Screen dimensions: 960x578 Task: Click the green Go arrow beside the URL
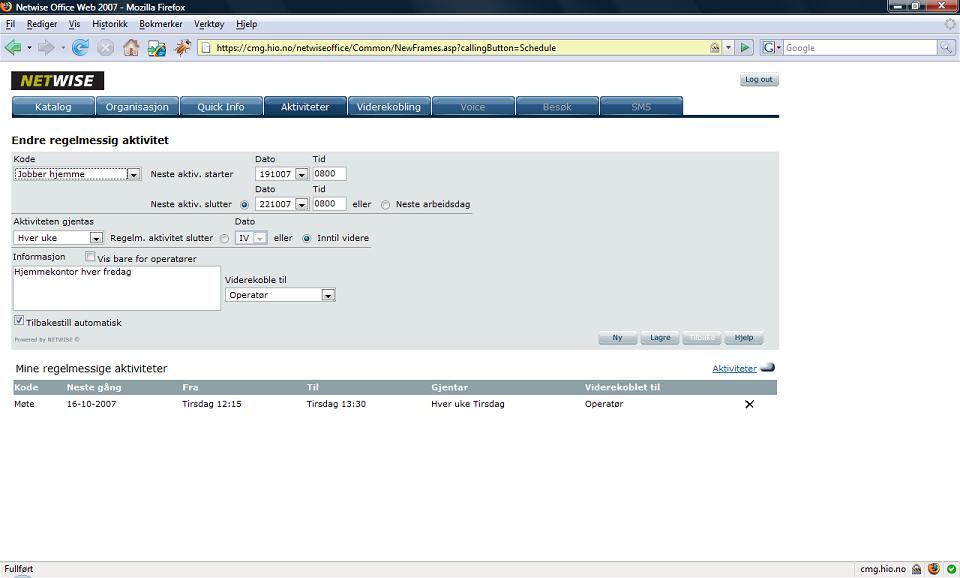744,47
